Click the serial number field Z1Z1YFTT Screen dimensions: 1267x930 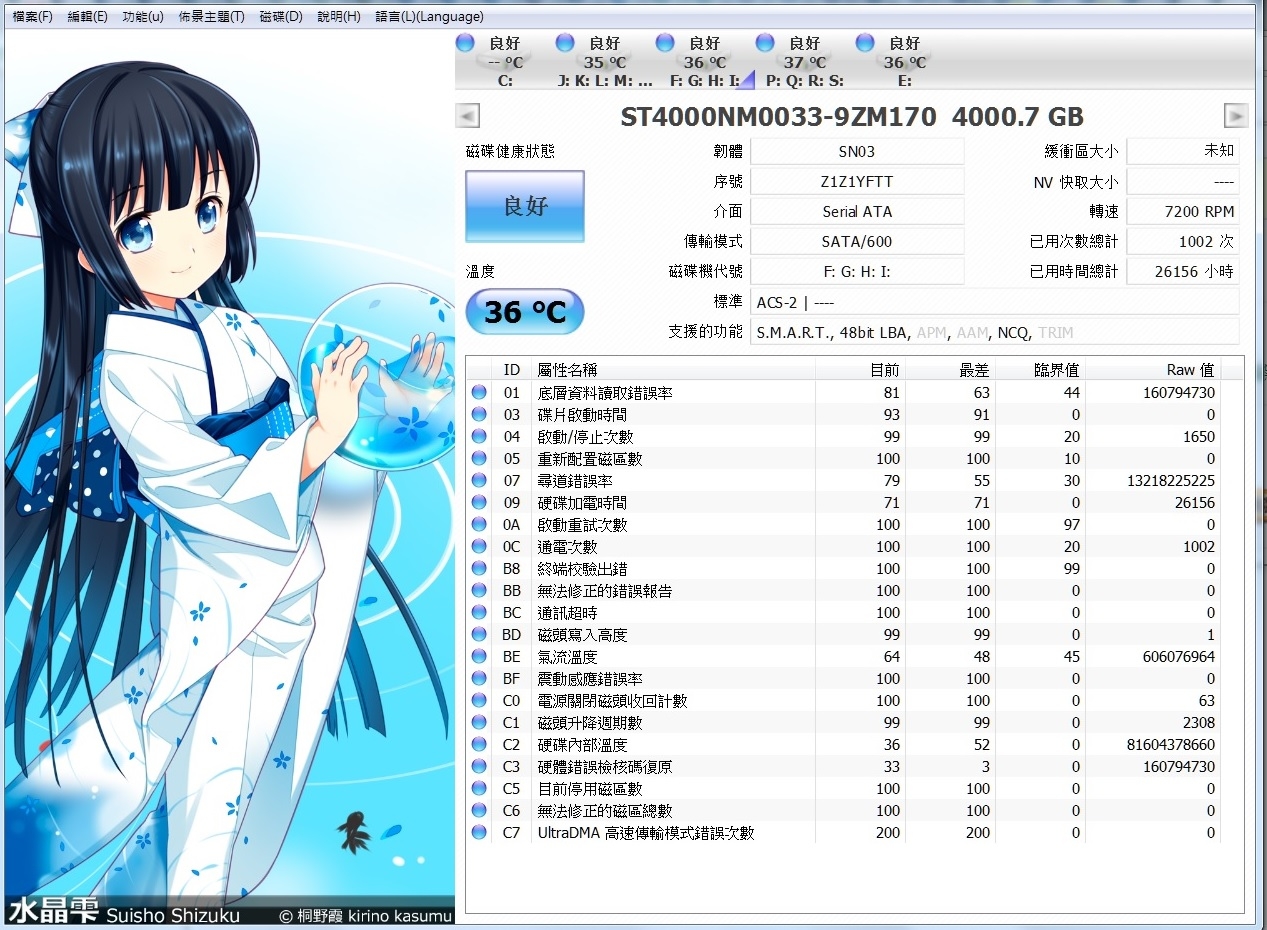[x=857, y=182]
